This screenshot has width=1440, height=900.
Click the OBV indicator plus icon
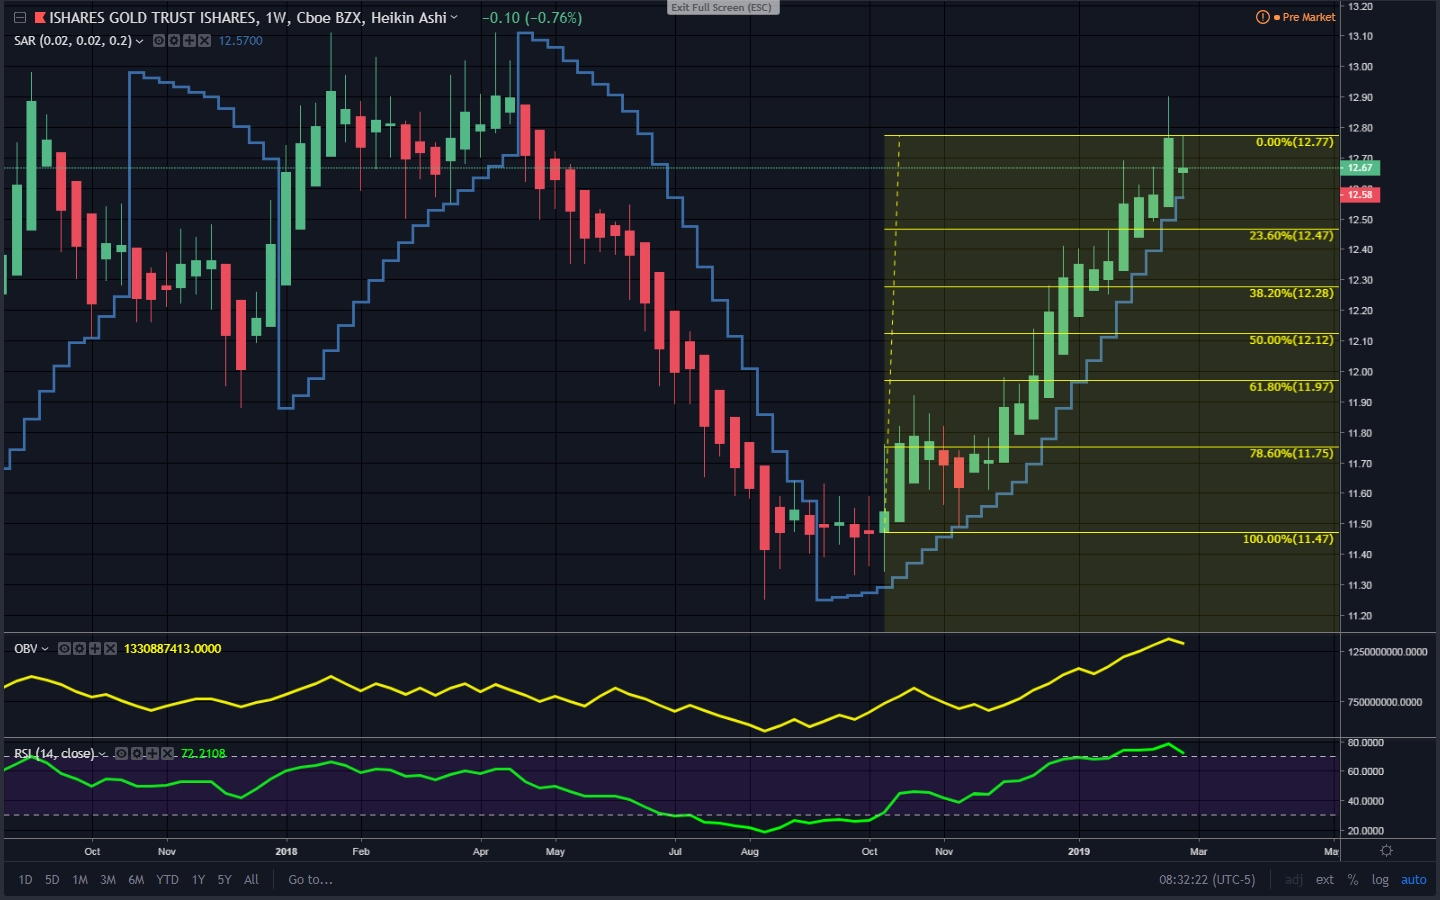point(95,649)
